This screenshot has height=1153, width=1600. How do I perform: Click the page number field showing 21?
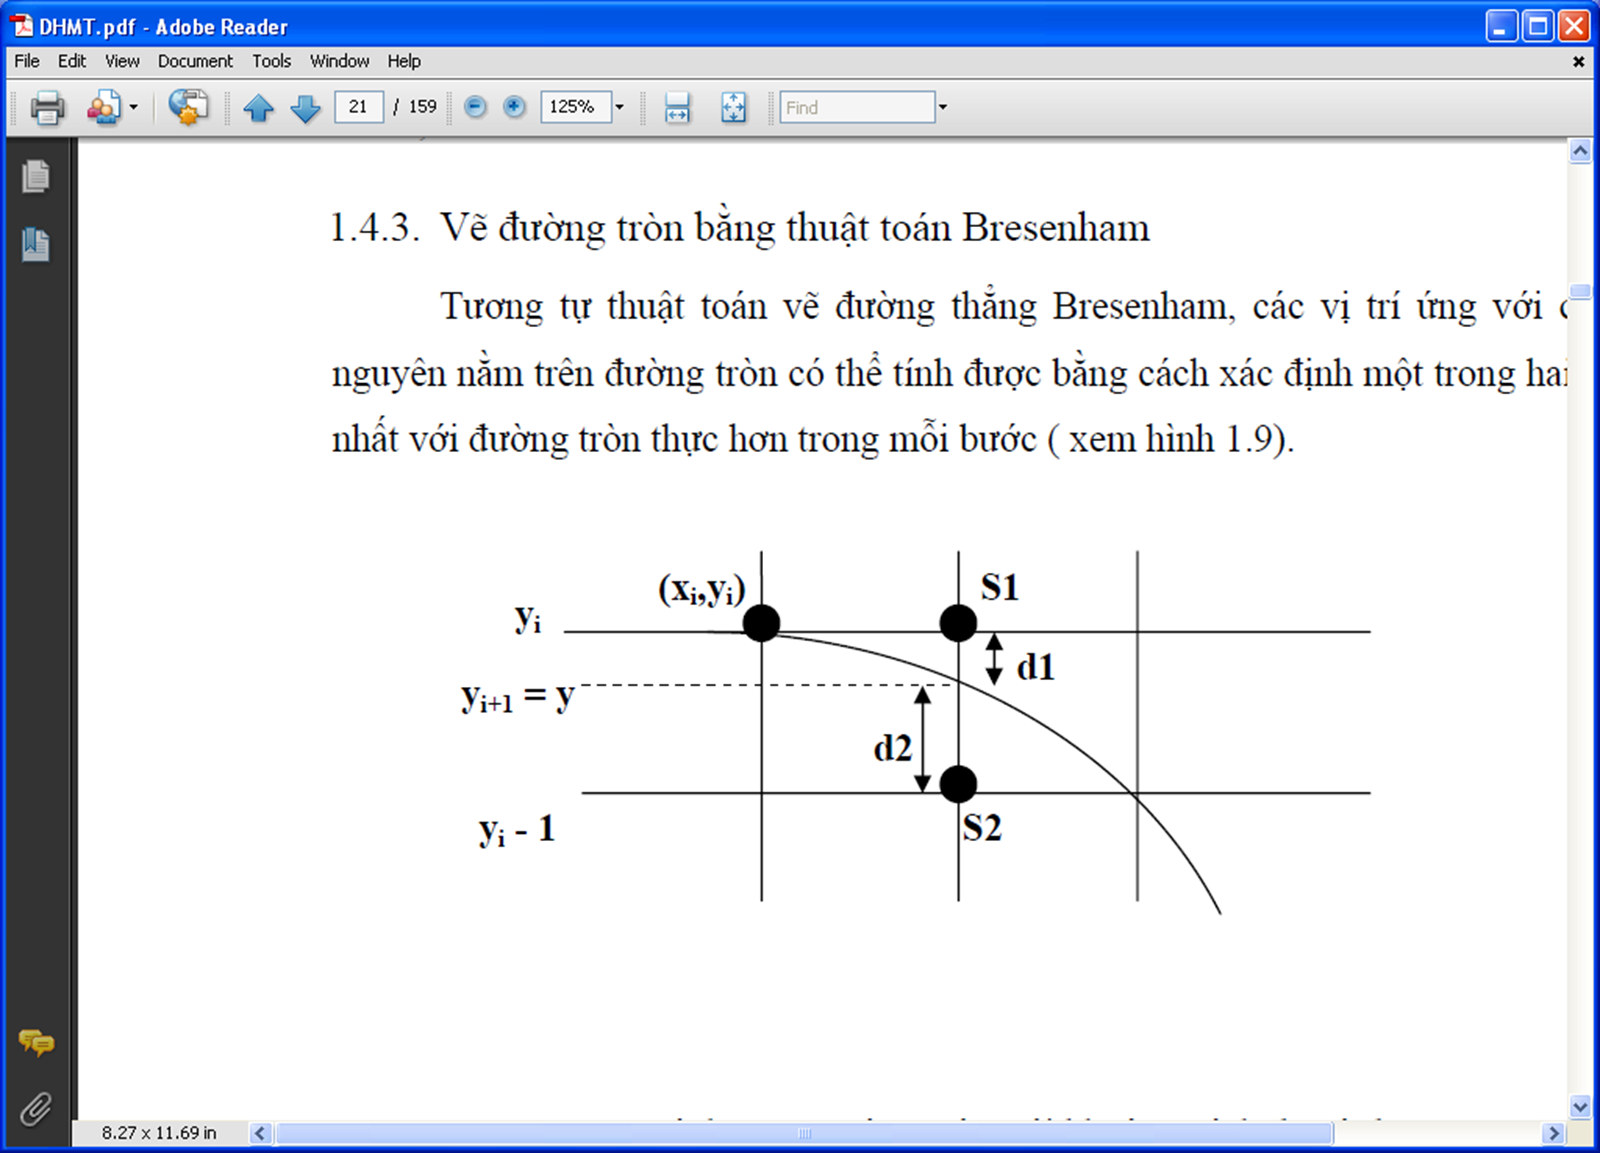click(x=358, y=107)
